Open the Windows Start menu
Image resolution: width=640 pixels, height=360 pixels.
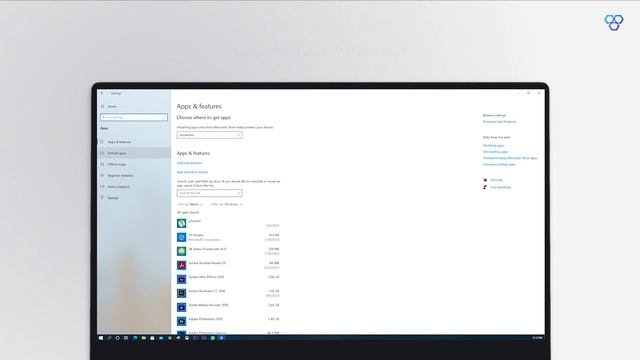click(101, 338)
